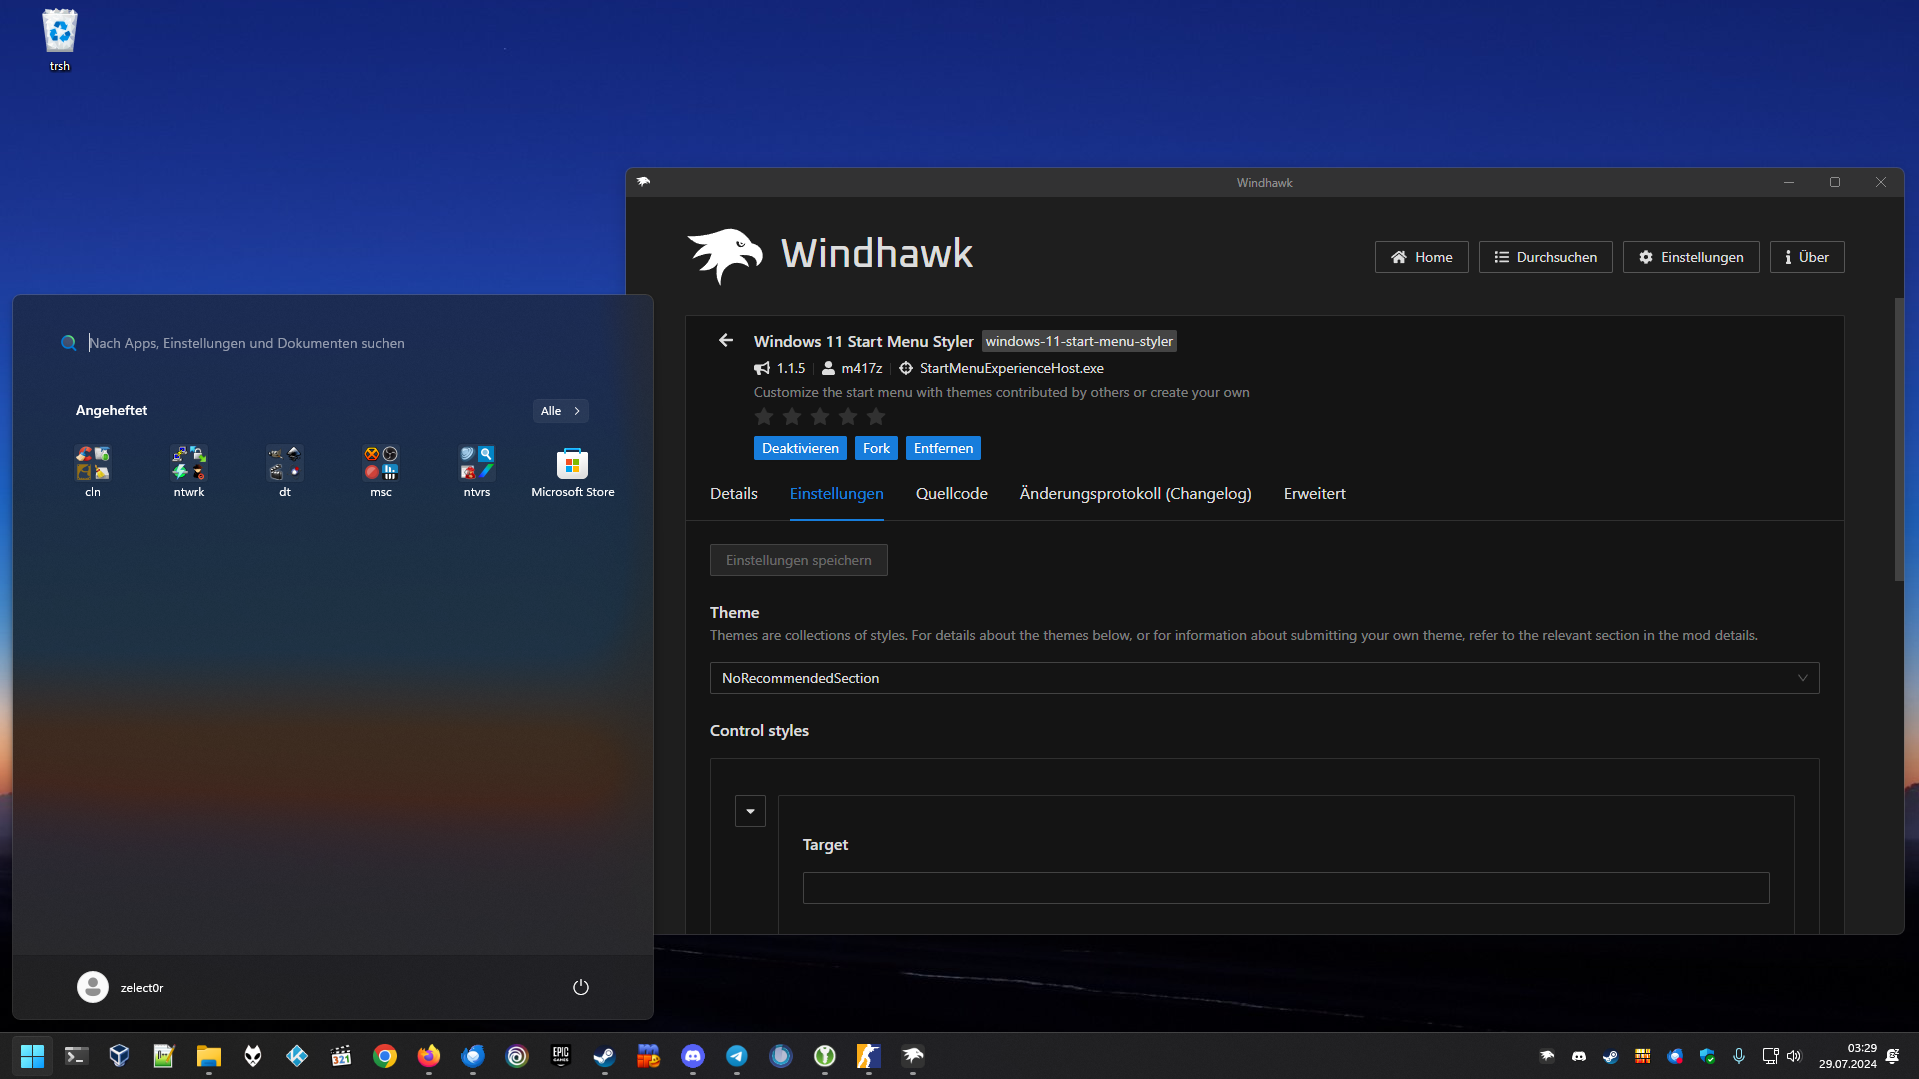
Task: Open the Notepad++ icon on the taskbar
Action: pyautogui.click(x=164, y=1056)
